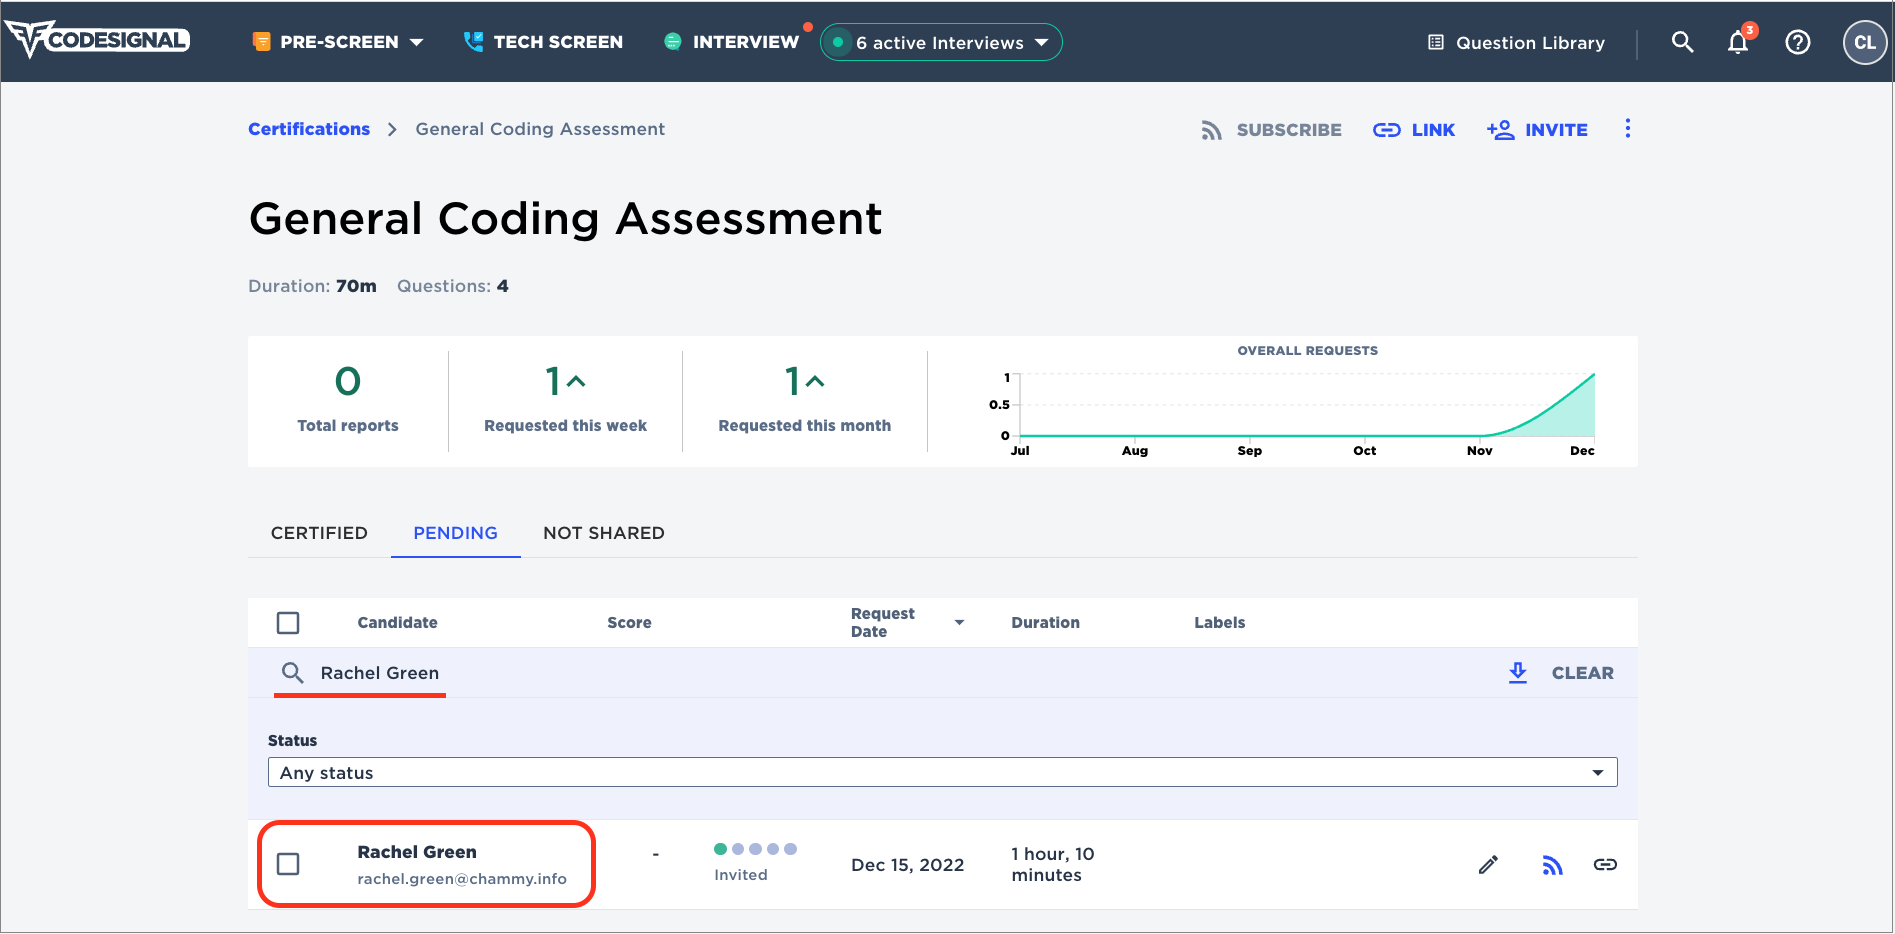Open the search magnifier in top bar
This screenshot has height=934, width=1895.
point(1683,42)
